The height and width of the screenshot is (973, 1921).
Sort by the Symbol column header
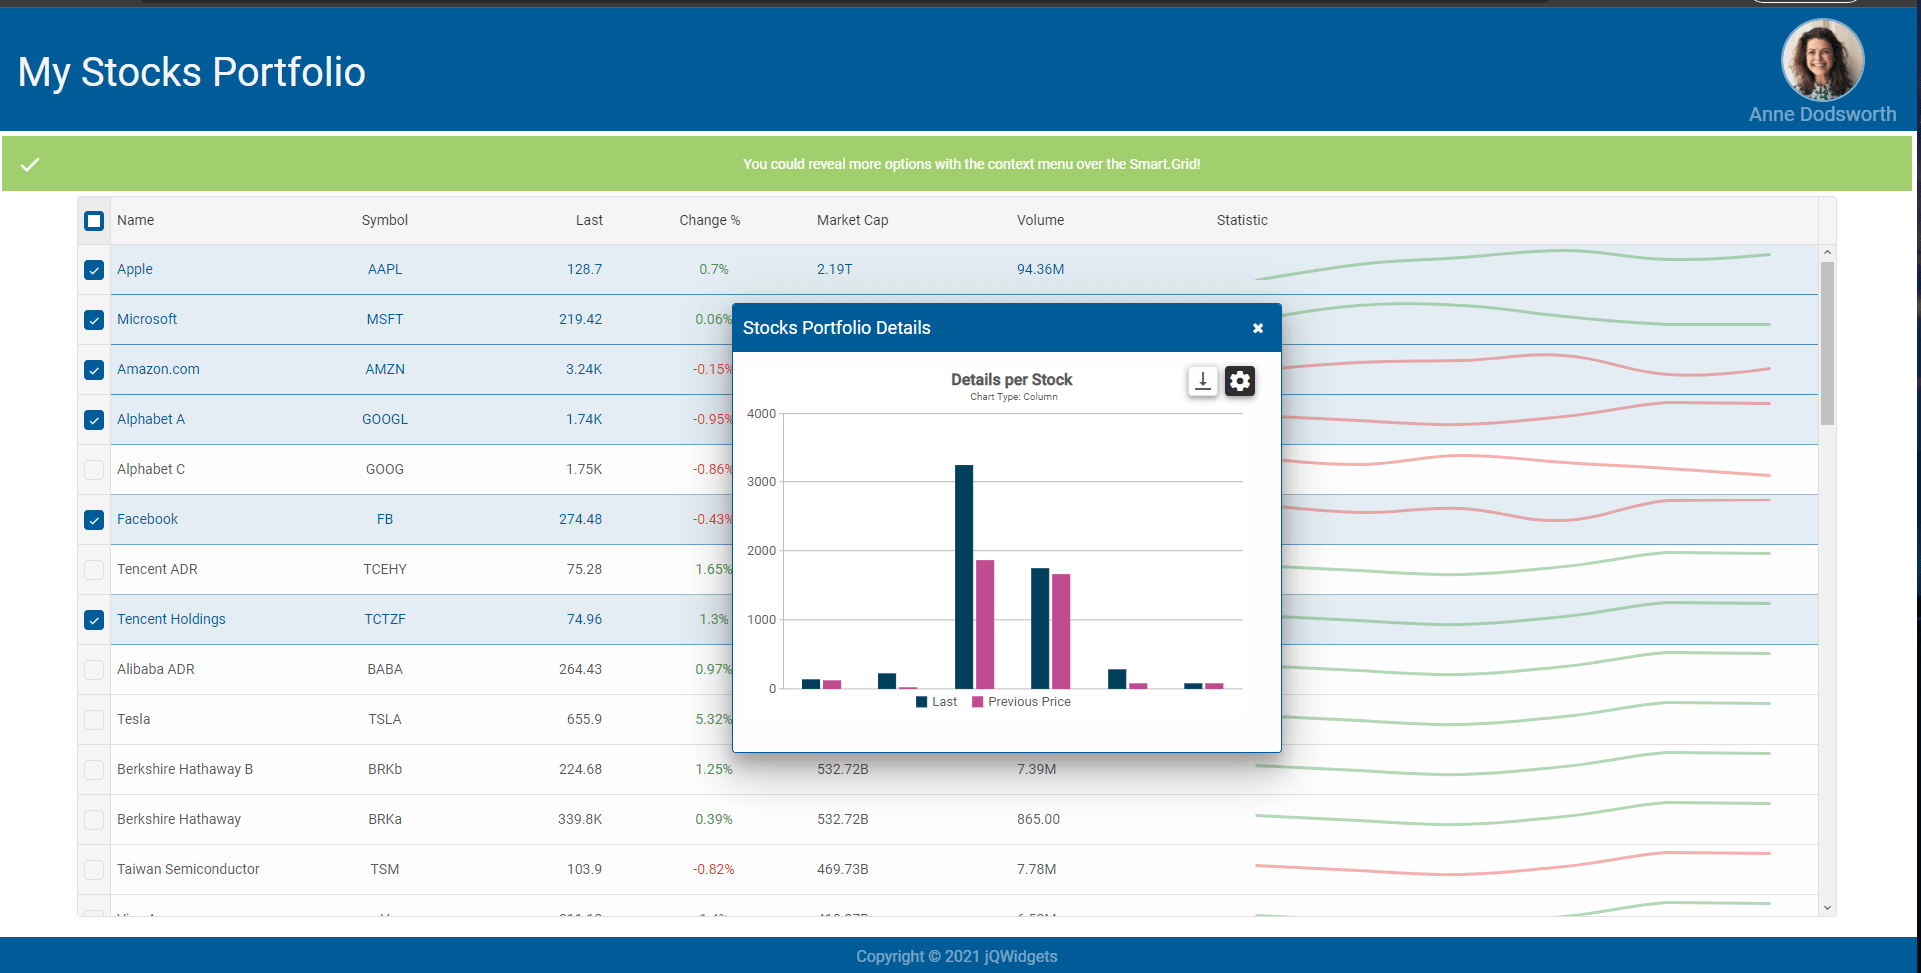pos(385,220)
